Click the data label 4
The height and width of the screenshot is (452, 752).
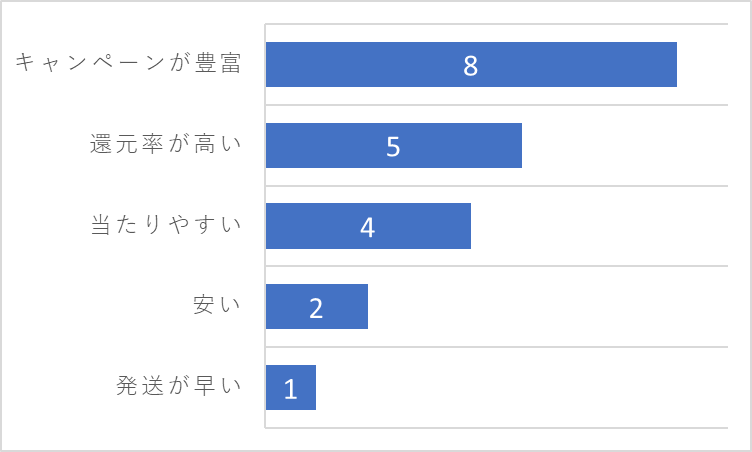coord(367,227)
